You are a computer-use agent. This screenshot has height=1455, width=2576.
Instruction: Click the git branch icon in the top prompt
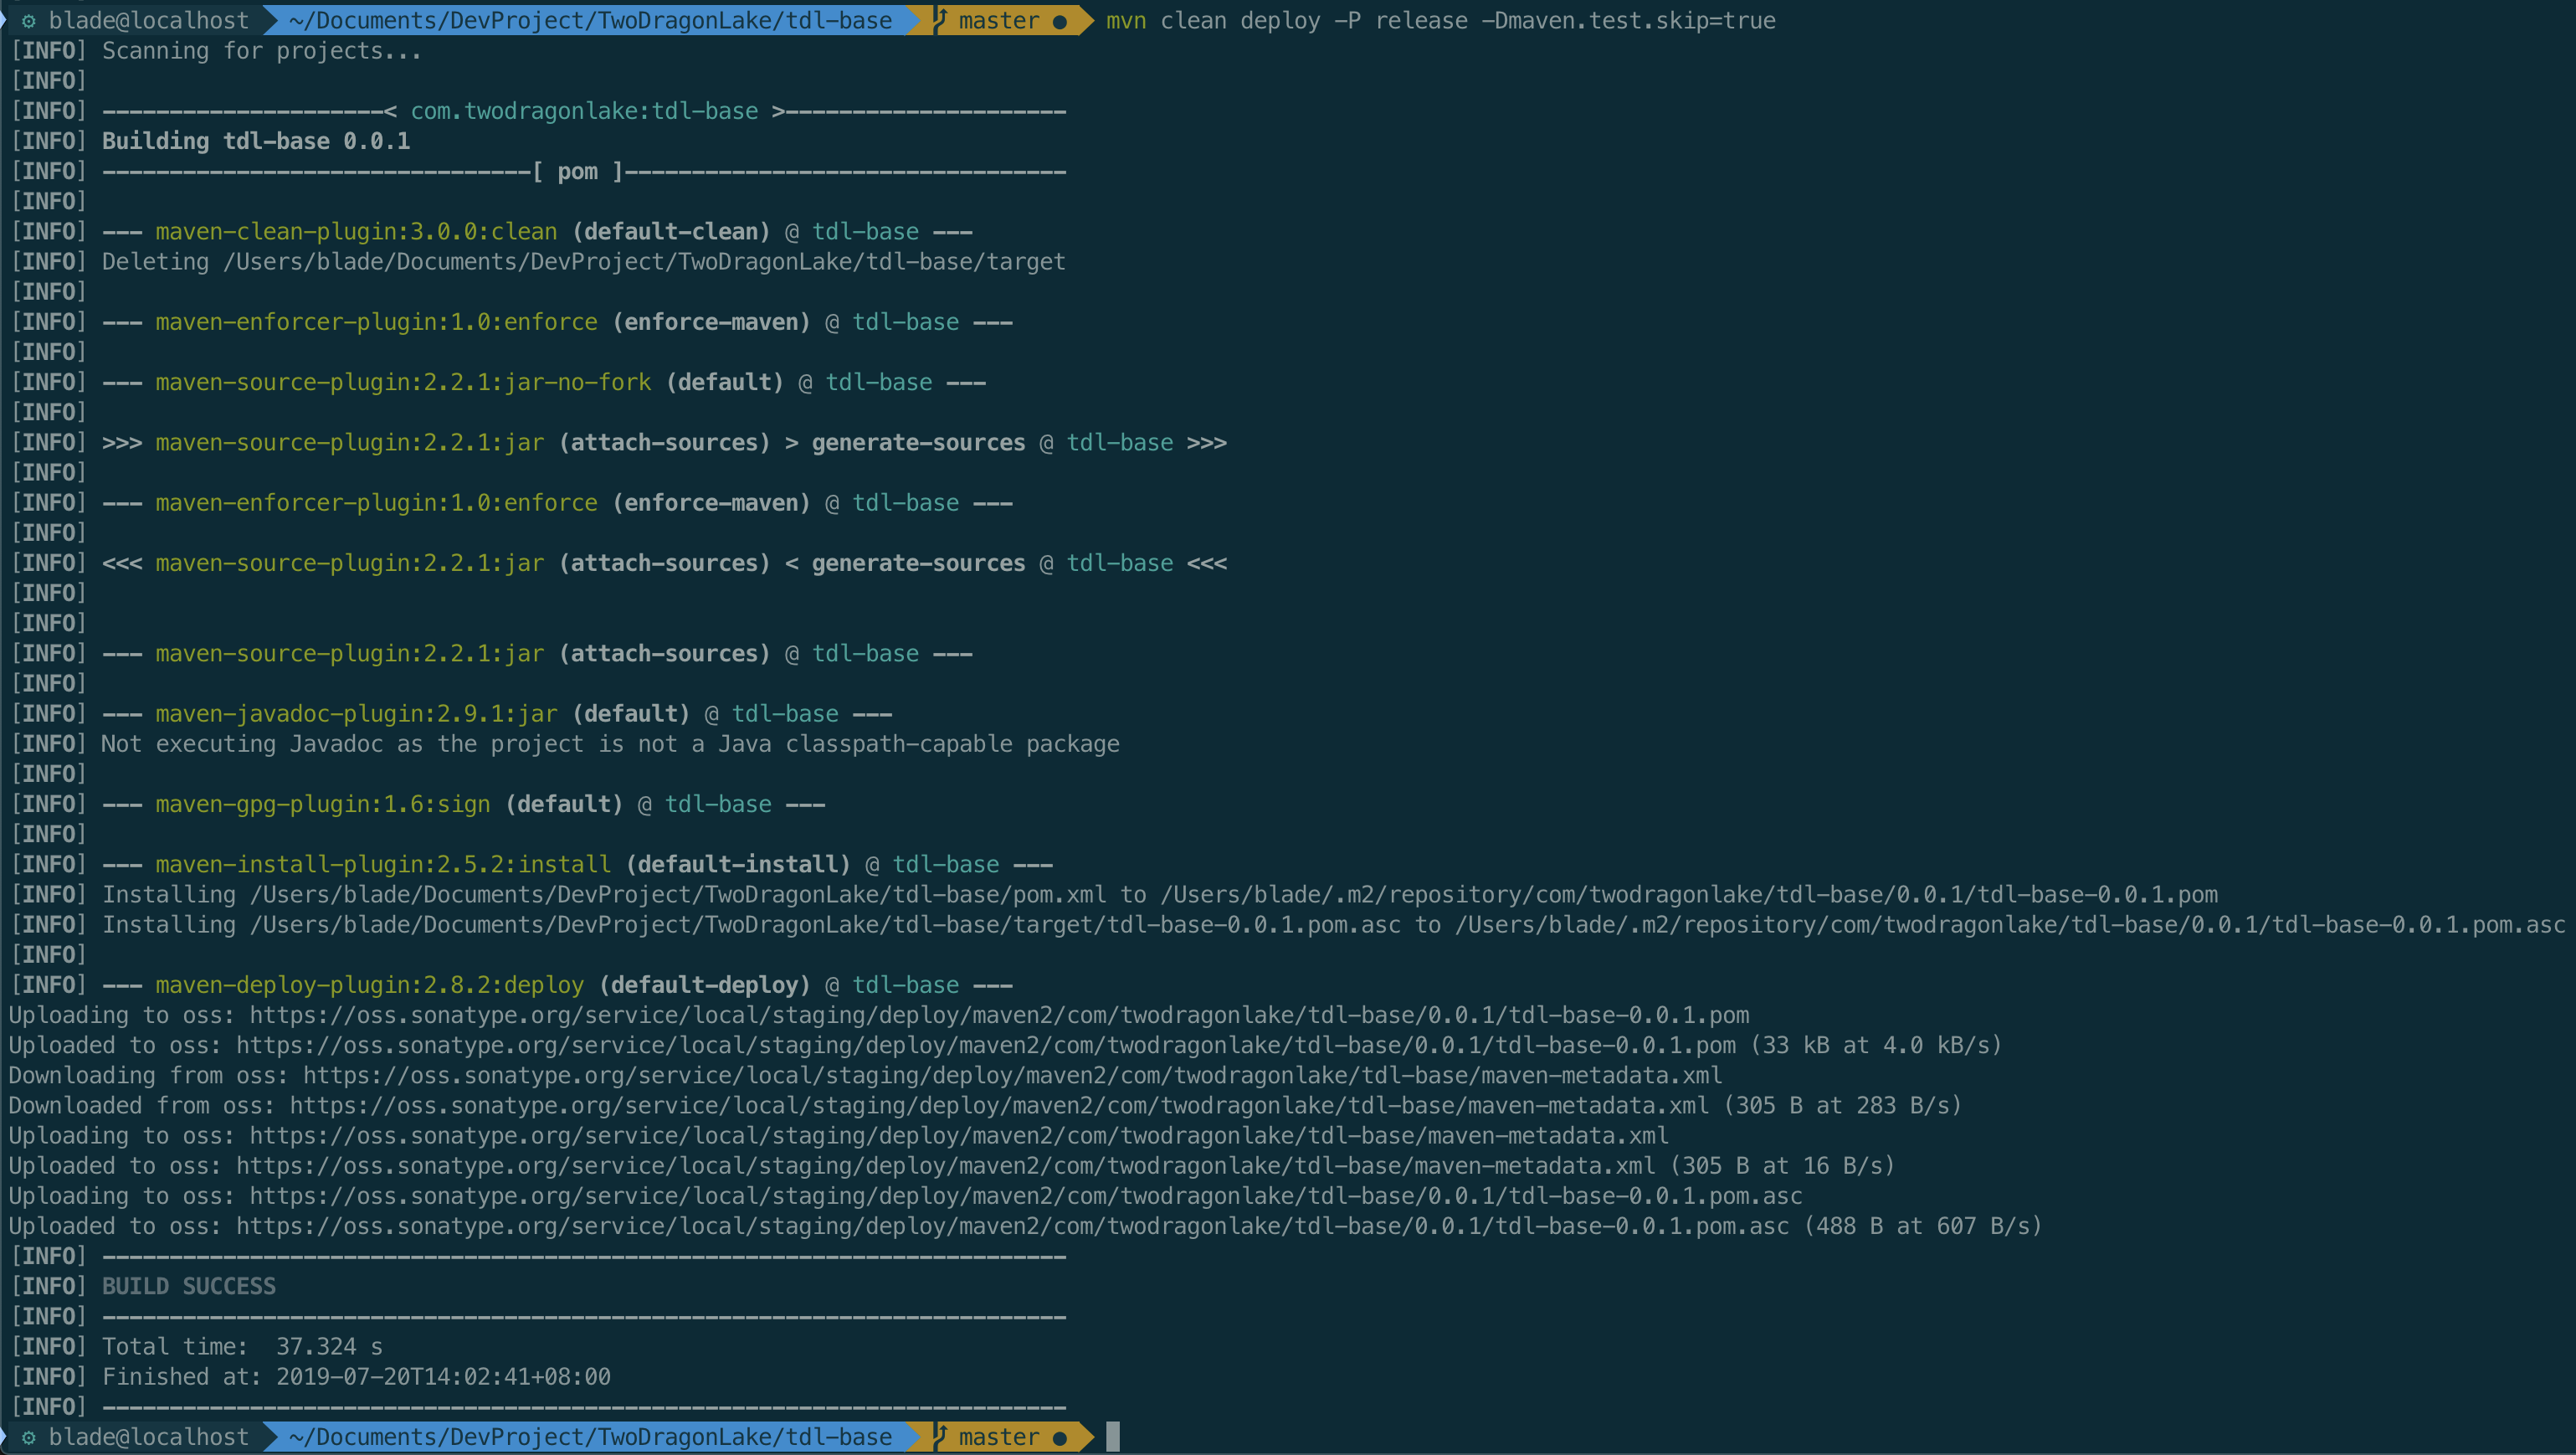pos(940,20)
